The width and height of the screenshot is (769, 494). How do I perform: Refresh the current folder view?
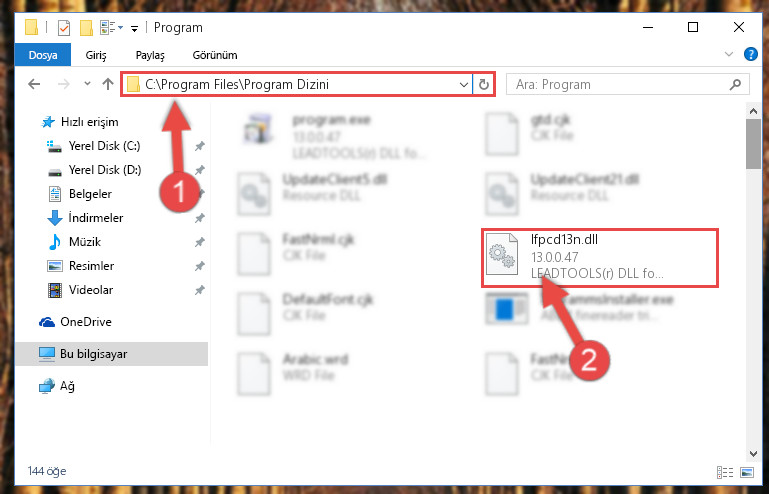click(484, 84)
